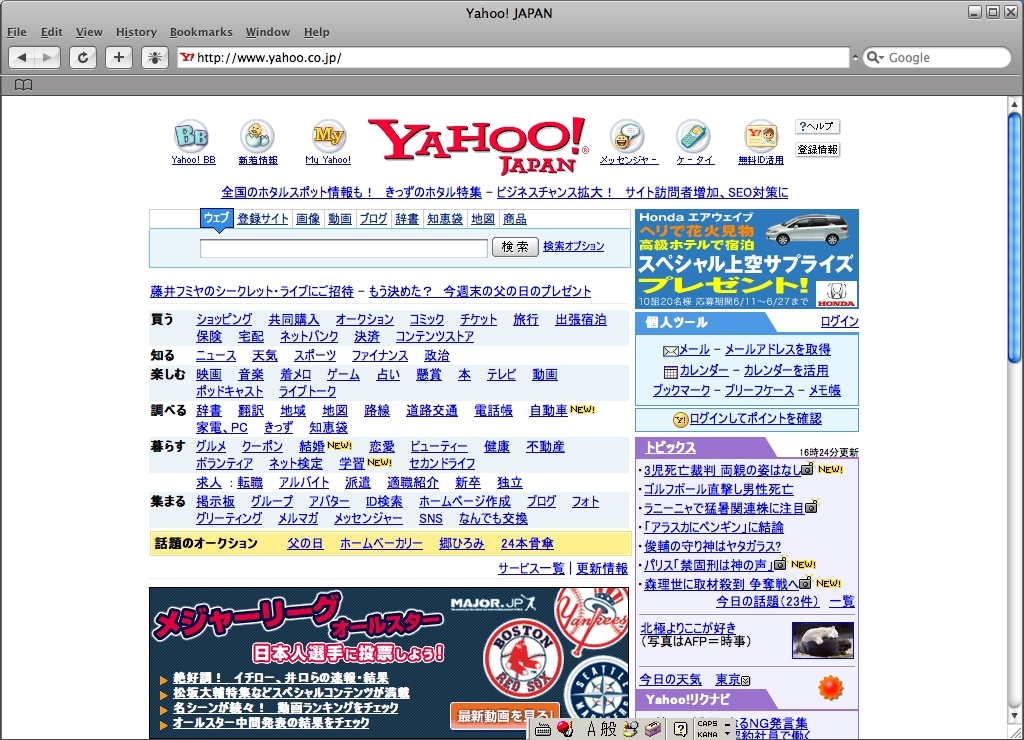
Task: Click the Yahoo! BB icon
Action: coord(191,136)
